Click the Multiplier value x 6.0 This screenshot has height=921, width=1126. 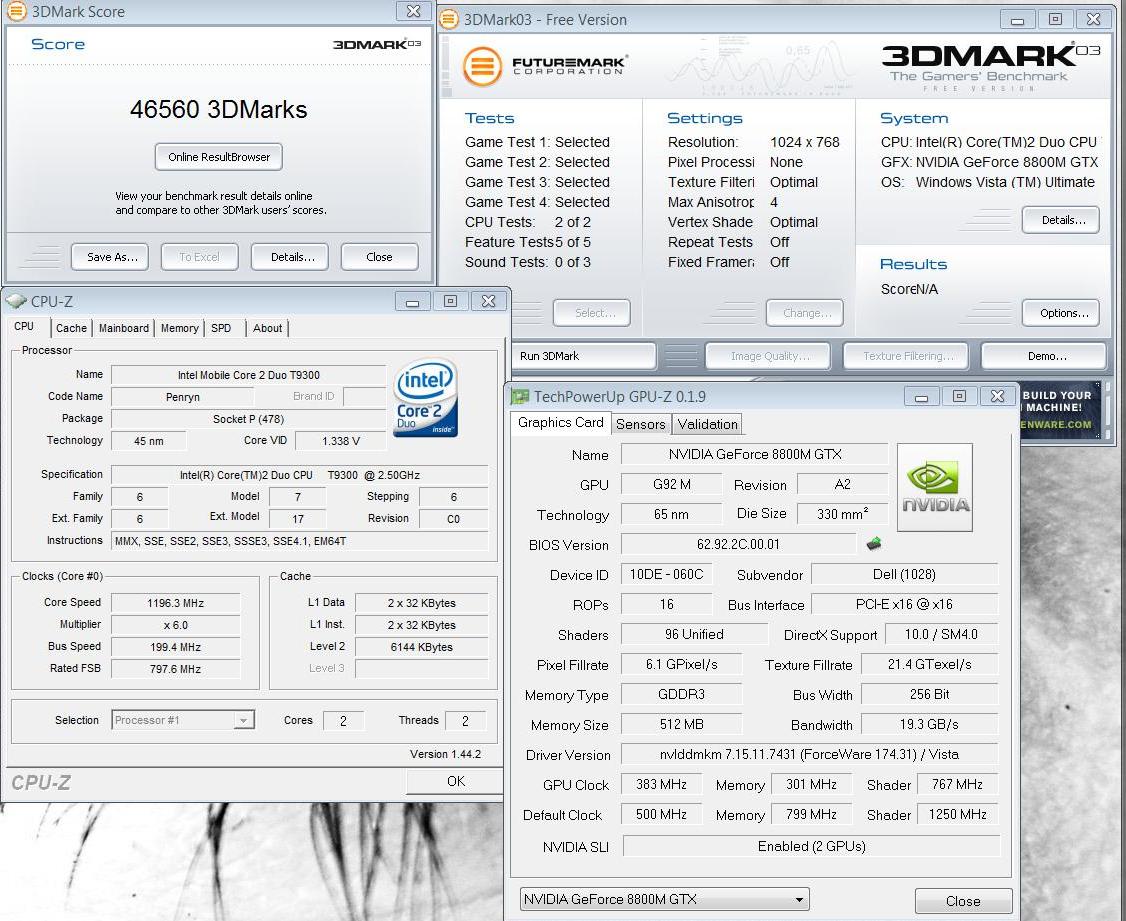pyautogui.click(x=176, y=625)
